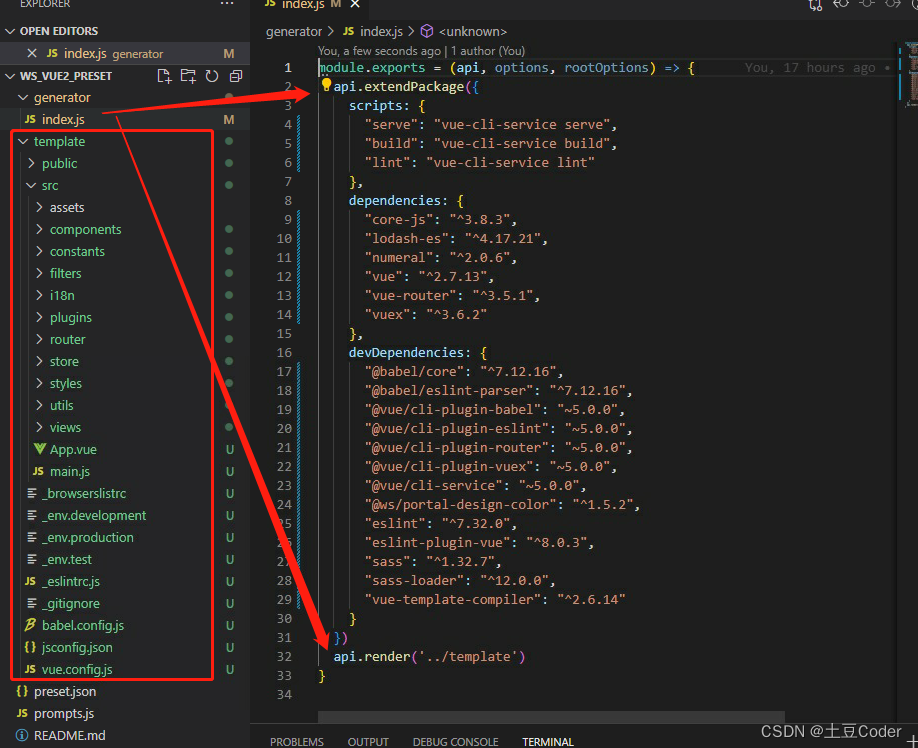The image size is (918, 748).
Task: Click the JS icon beside _eslintrc.js
Action: (x=30, y=581)
